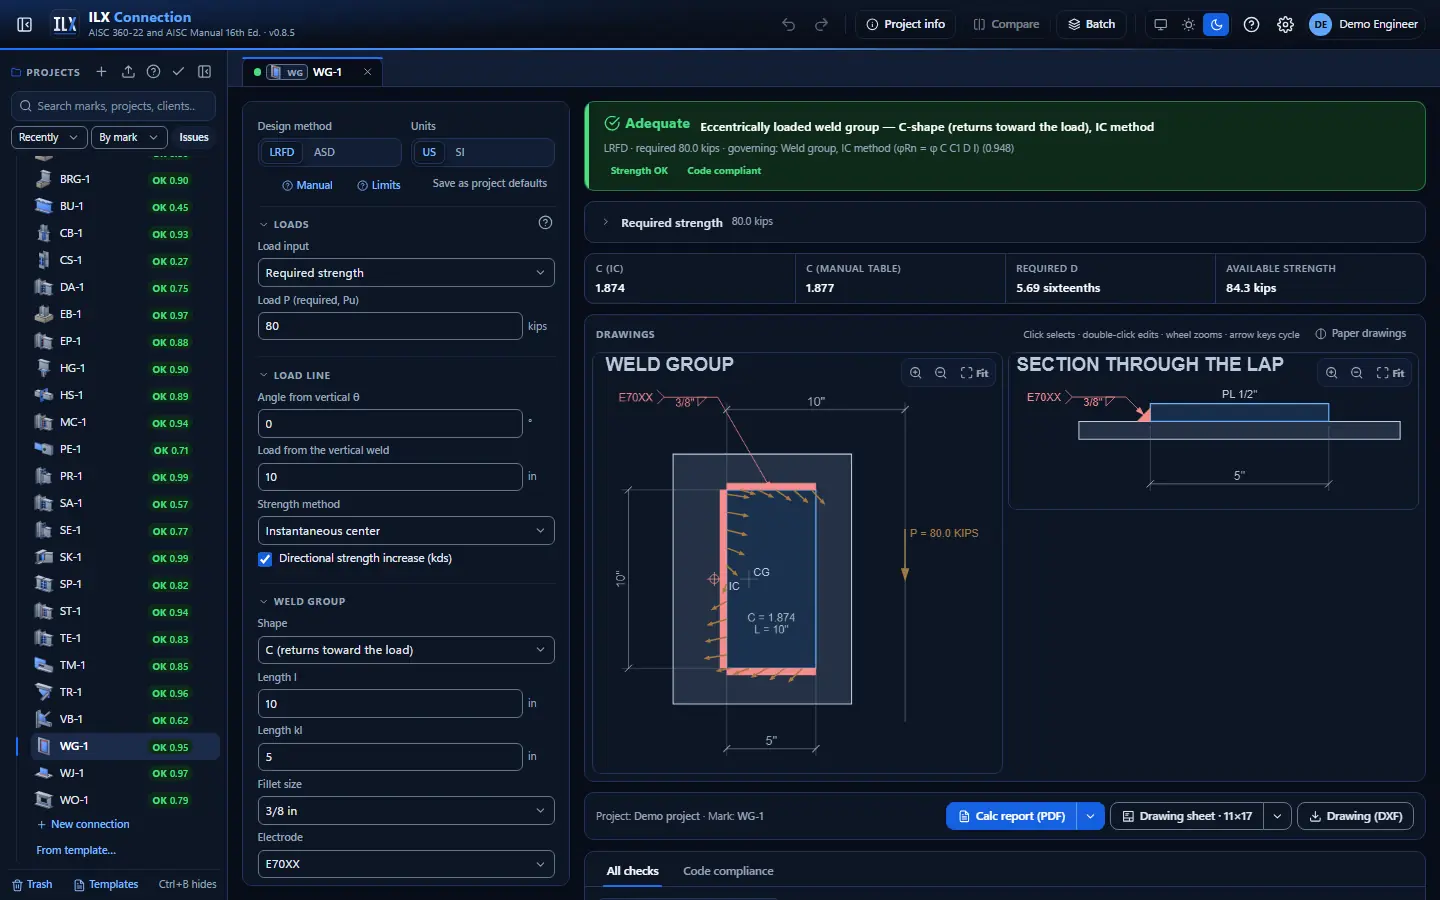Click From template... link

[x=76, y=850]
